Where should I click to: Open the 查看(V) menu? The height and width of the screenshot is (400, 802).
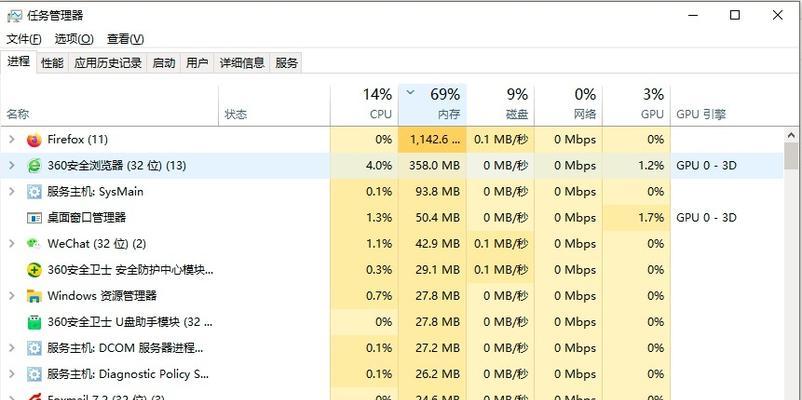pos(125,39)
